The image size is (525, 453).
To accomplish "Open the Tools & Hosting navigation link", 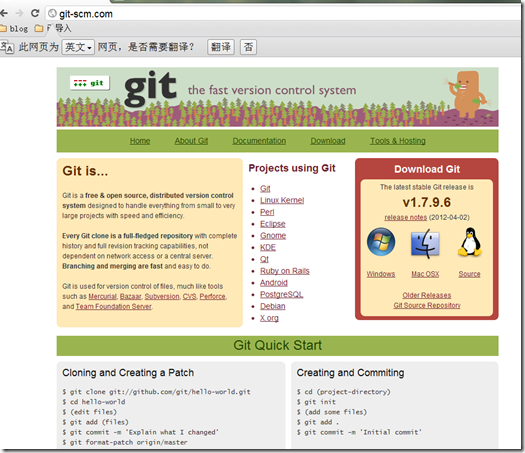I will (398, 141).
